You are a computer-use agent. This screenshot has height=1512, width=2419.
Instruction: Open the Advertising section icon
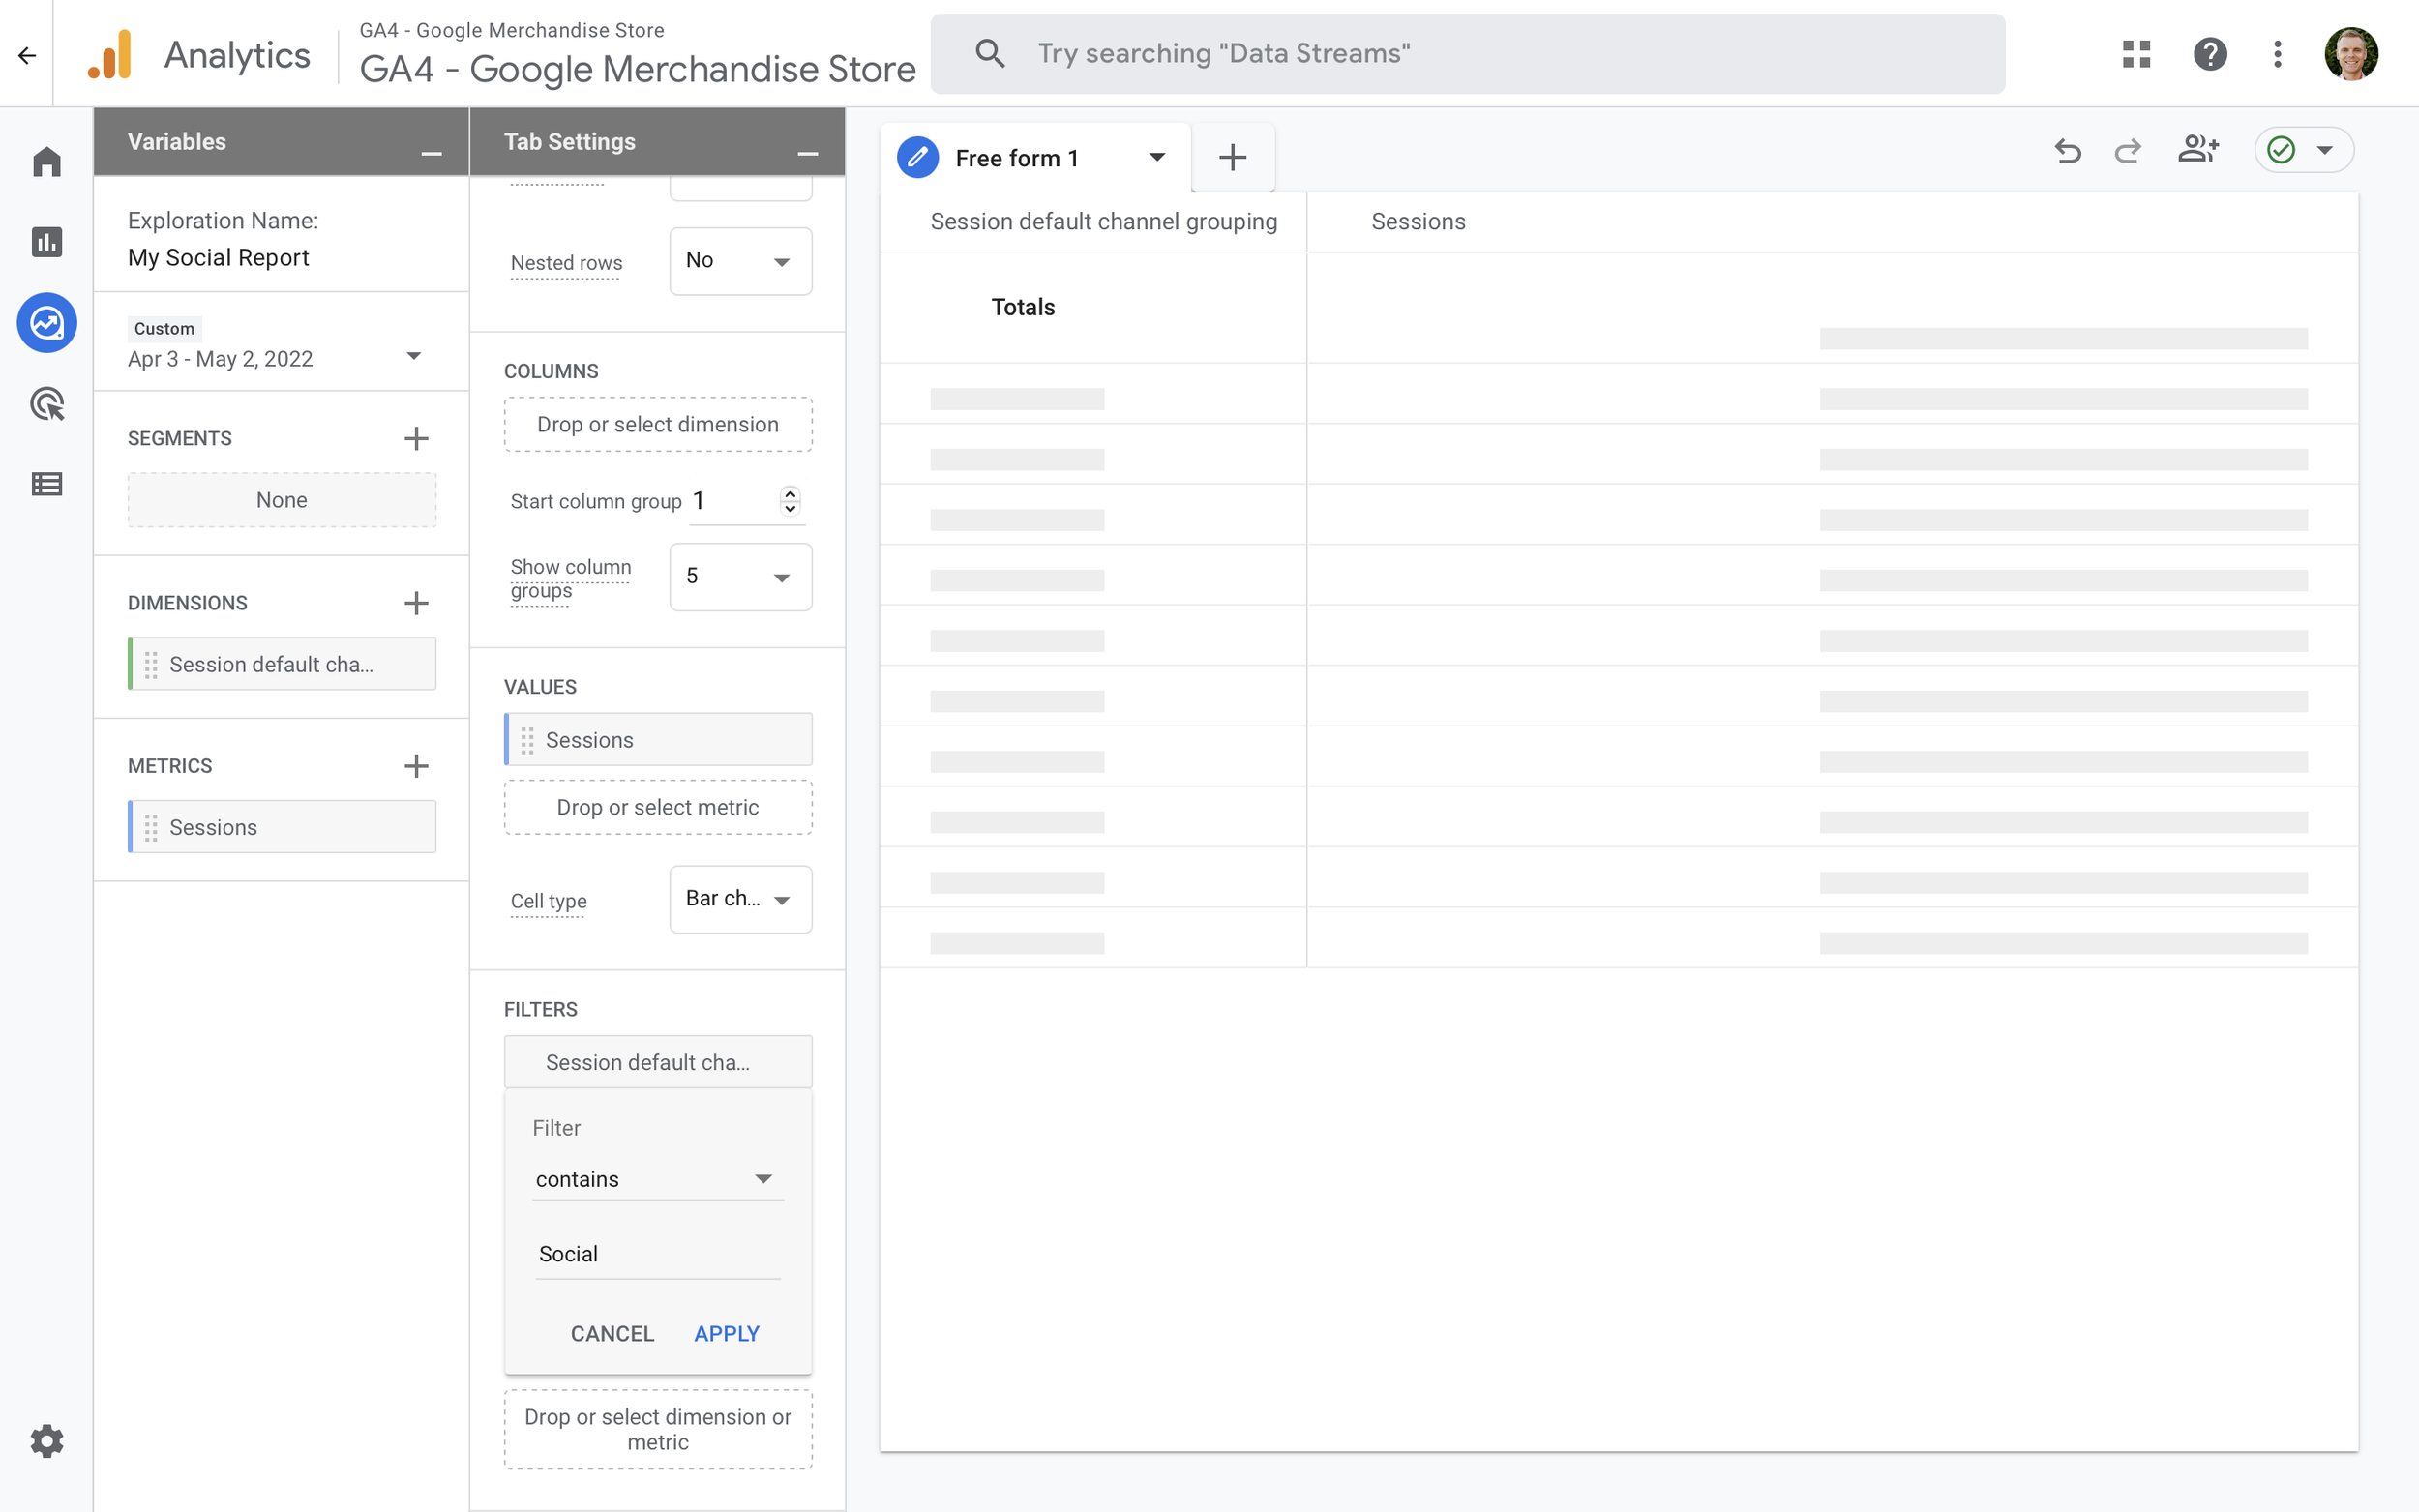pos(46,404)
